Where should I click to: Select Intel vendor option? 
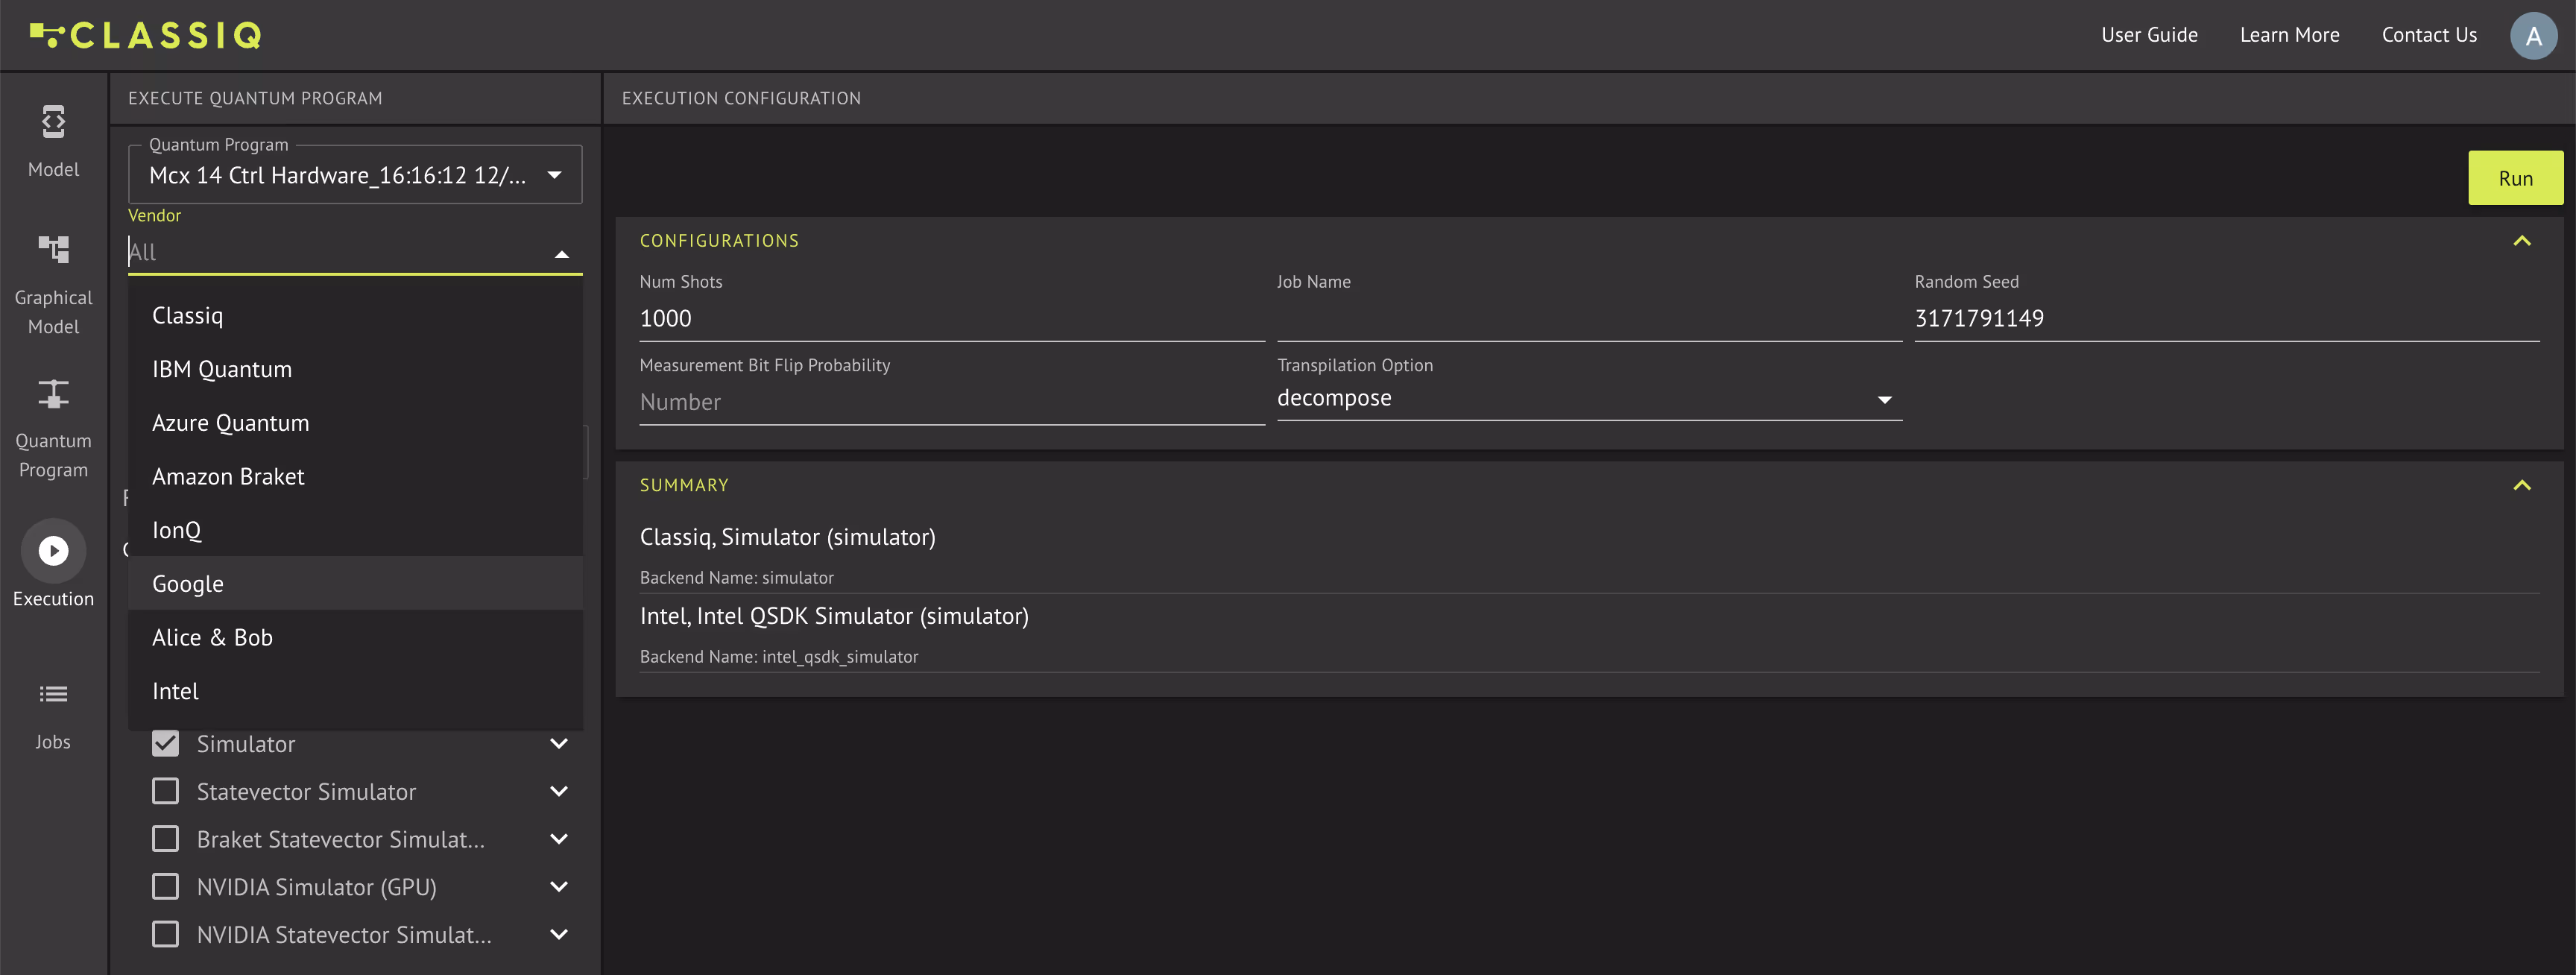point(355,691)
